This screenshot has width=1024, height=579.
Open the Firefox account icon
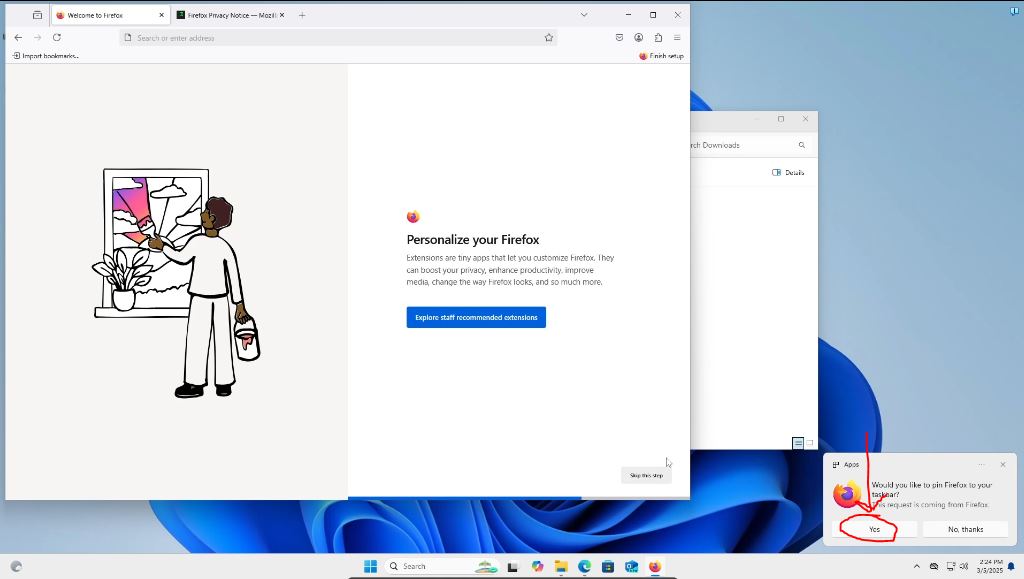tap(639, 38)
